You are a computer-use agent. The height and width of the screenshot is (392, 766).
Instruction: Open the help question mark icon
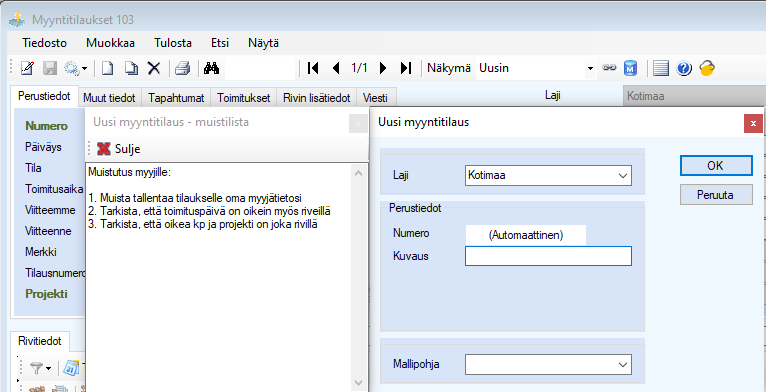683,68
